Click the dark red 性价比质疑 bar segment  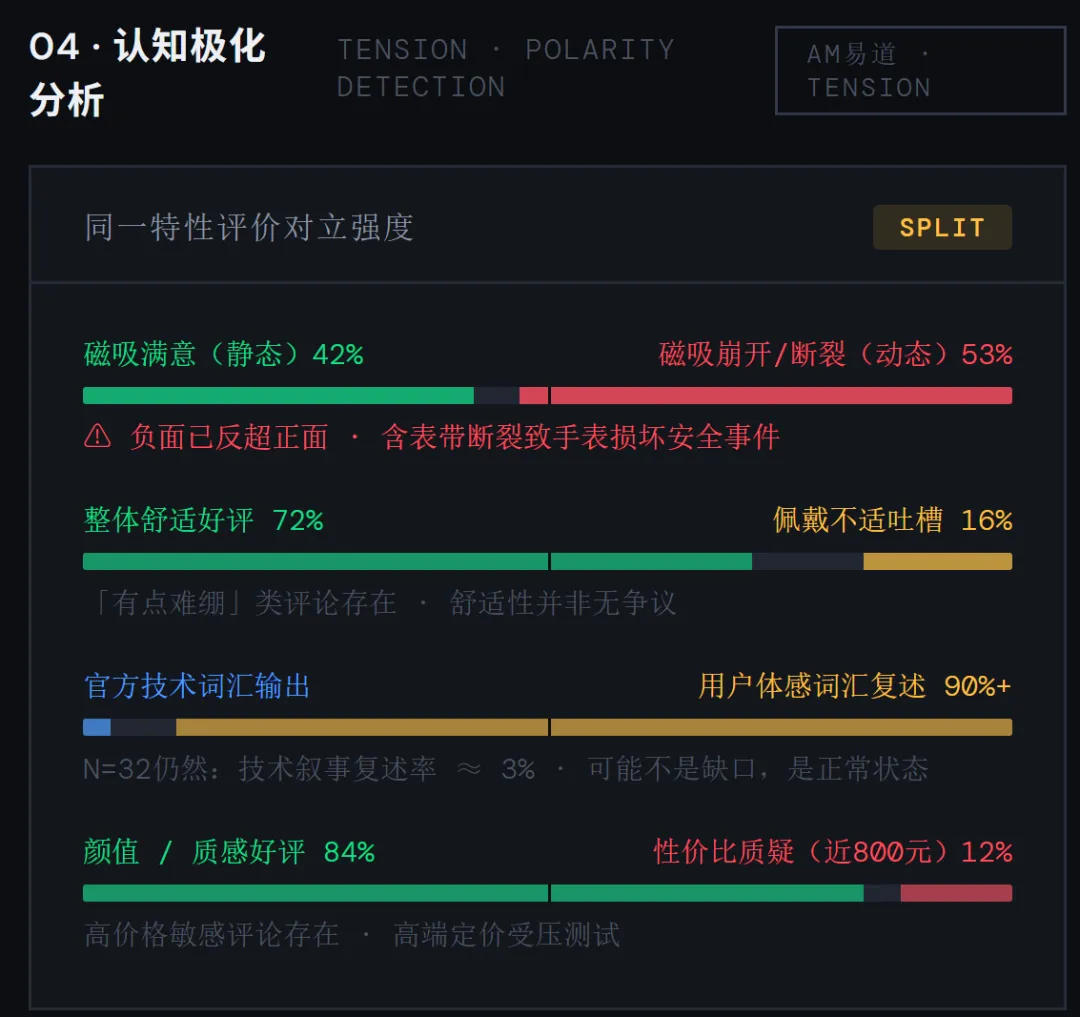pos(956,893)
